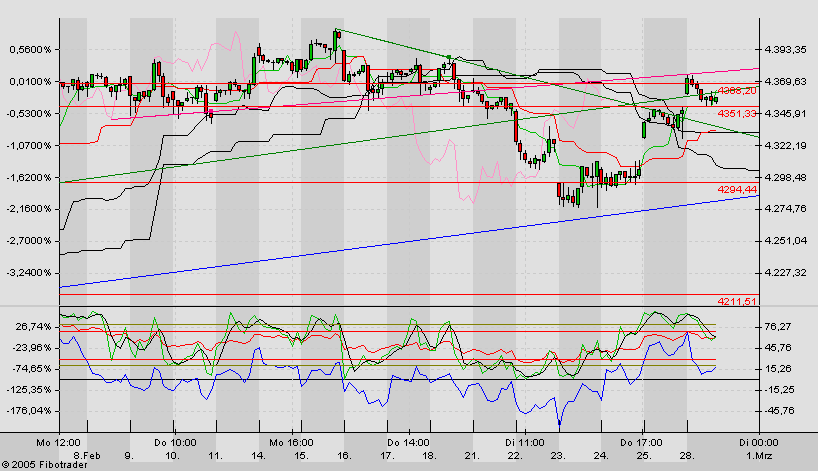
Task: Click the 15,26 oscillator scale value
Action: pos(777,369)
